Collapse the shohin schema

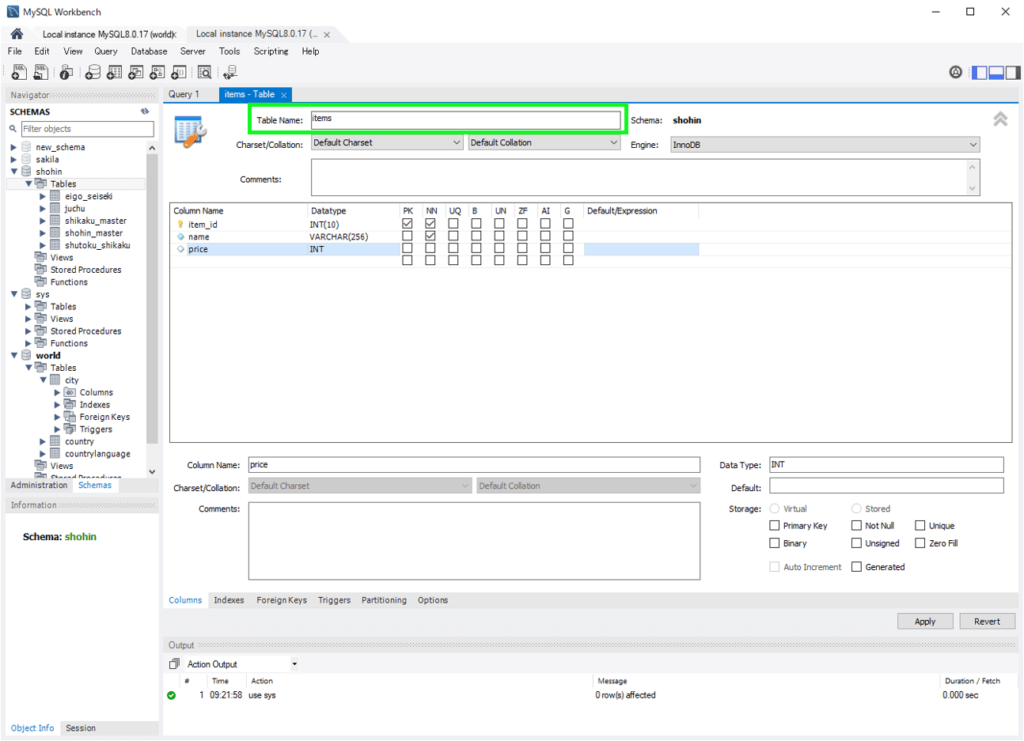tap(14, 172)
